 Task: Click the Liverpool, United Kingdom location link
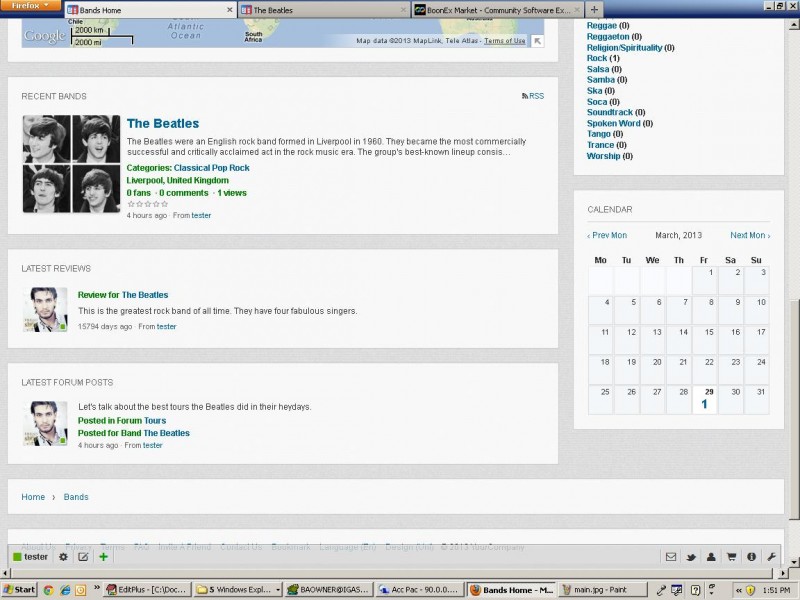178,180
